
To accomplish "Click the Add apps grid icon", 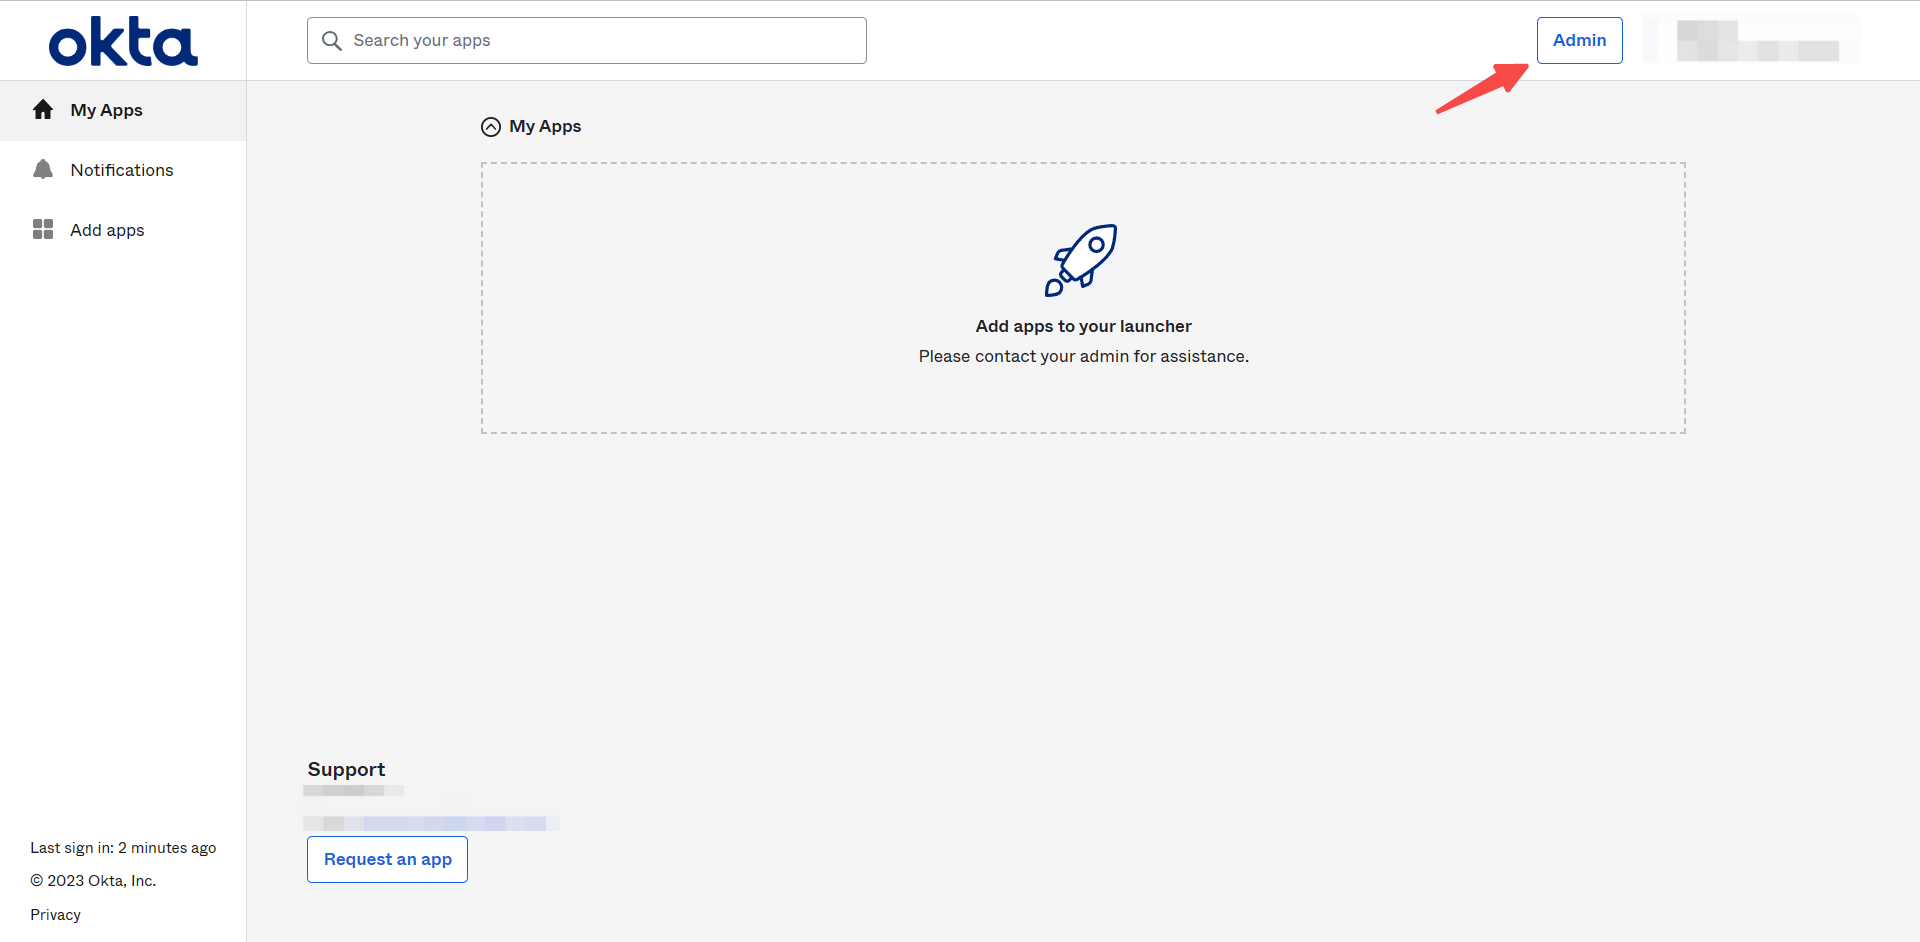I will [43, 230].
